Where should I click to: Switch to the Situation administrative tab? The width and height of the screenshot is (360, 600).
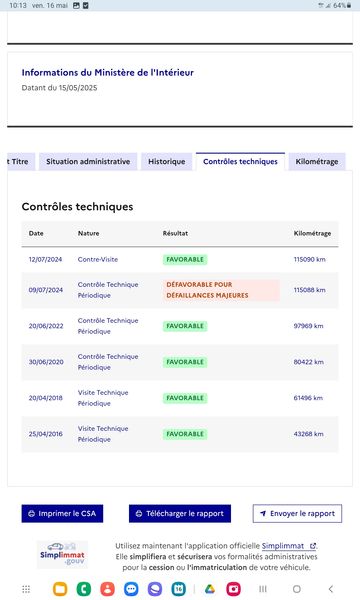pyautogui.click(x=88, y=161)
